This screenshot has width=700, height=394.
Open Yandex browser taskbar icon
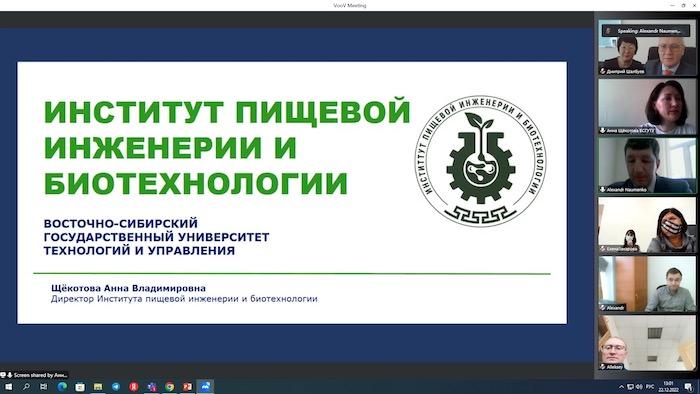tap(133, 387)
